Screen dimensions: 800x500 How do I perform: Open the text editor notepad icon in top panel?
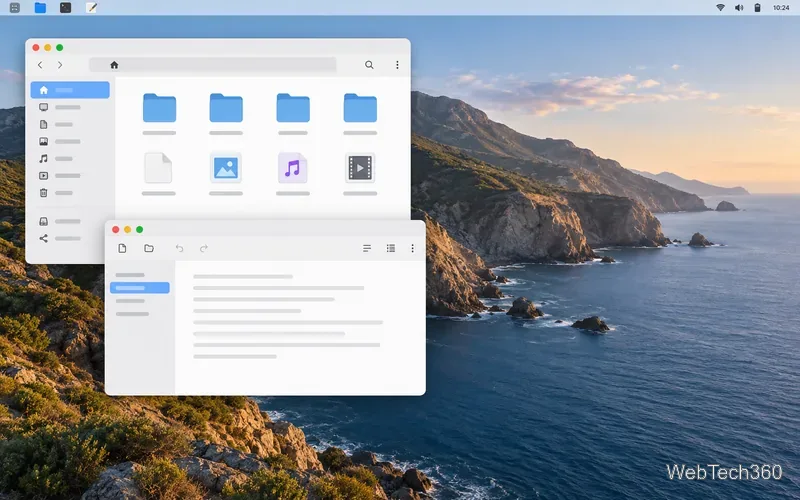pos(91,8)
